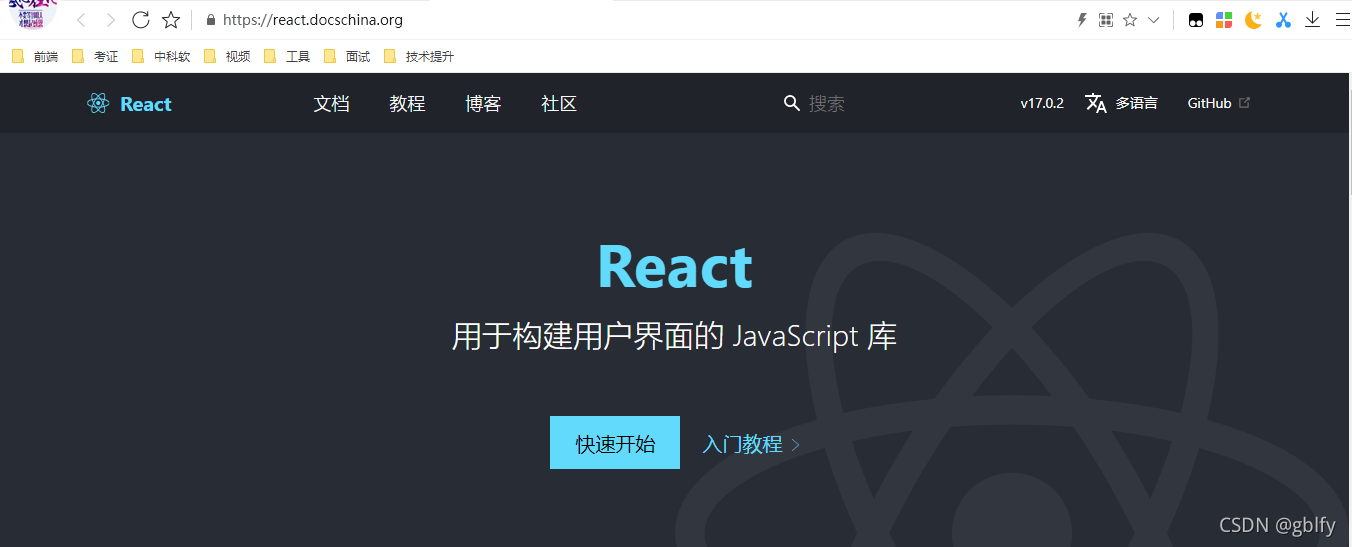
Task: Click the chevron after 入门教程
Action: [796, 445]
